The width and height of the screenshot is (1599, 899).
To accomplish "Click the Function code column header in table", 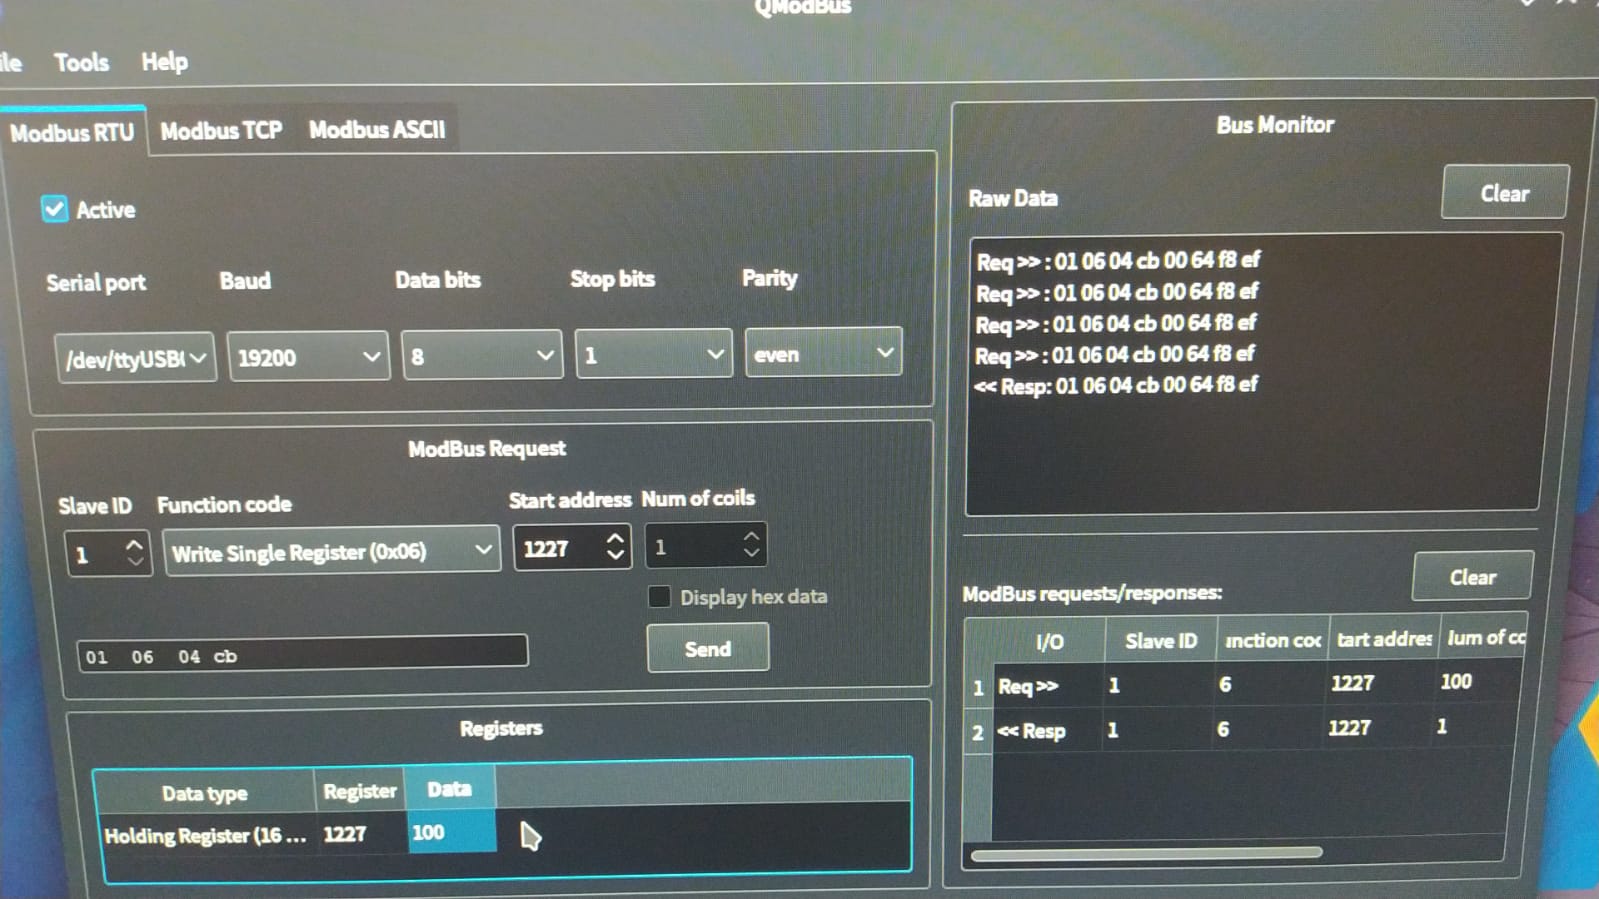I will point(1273,640).
